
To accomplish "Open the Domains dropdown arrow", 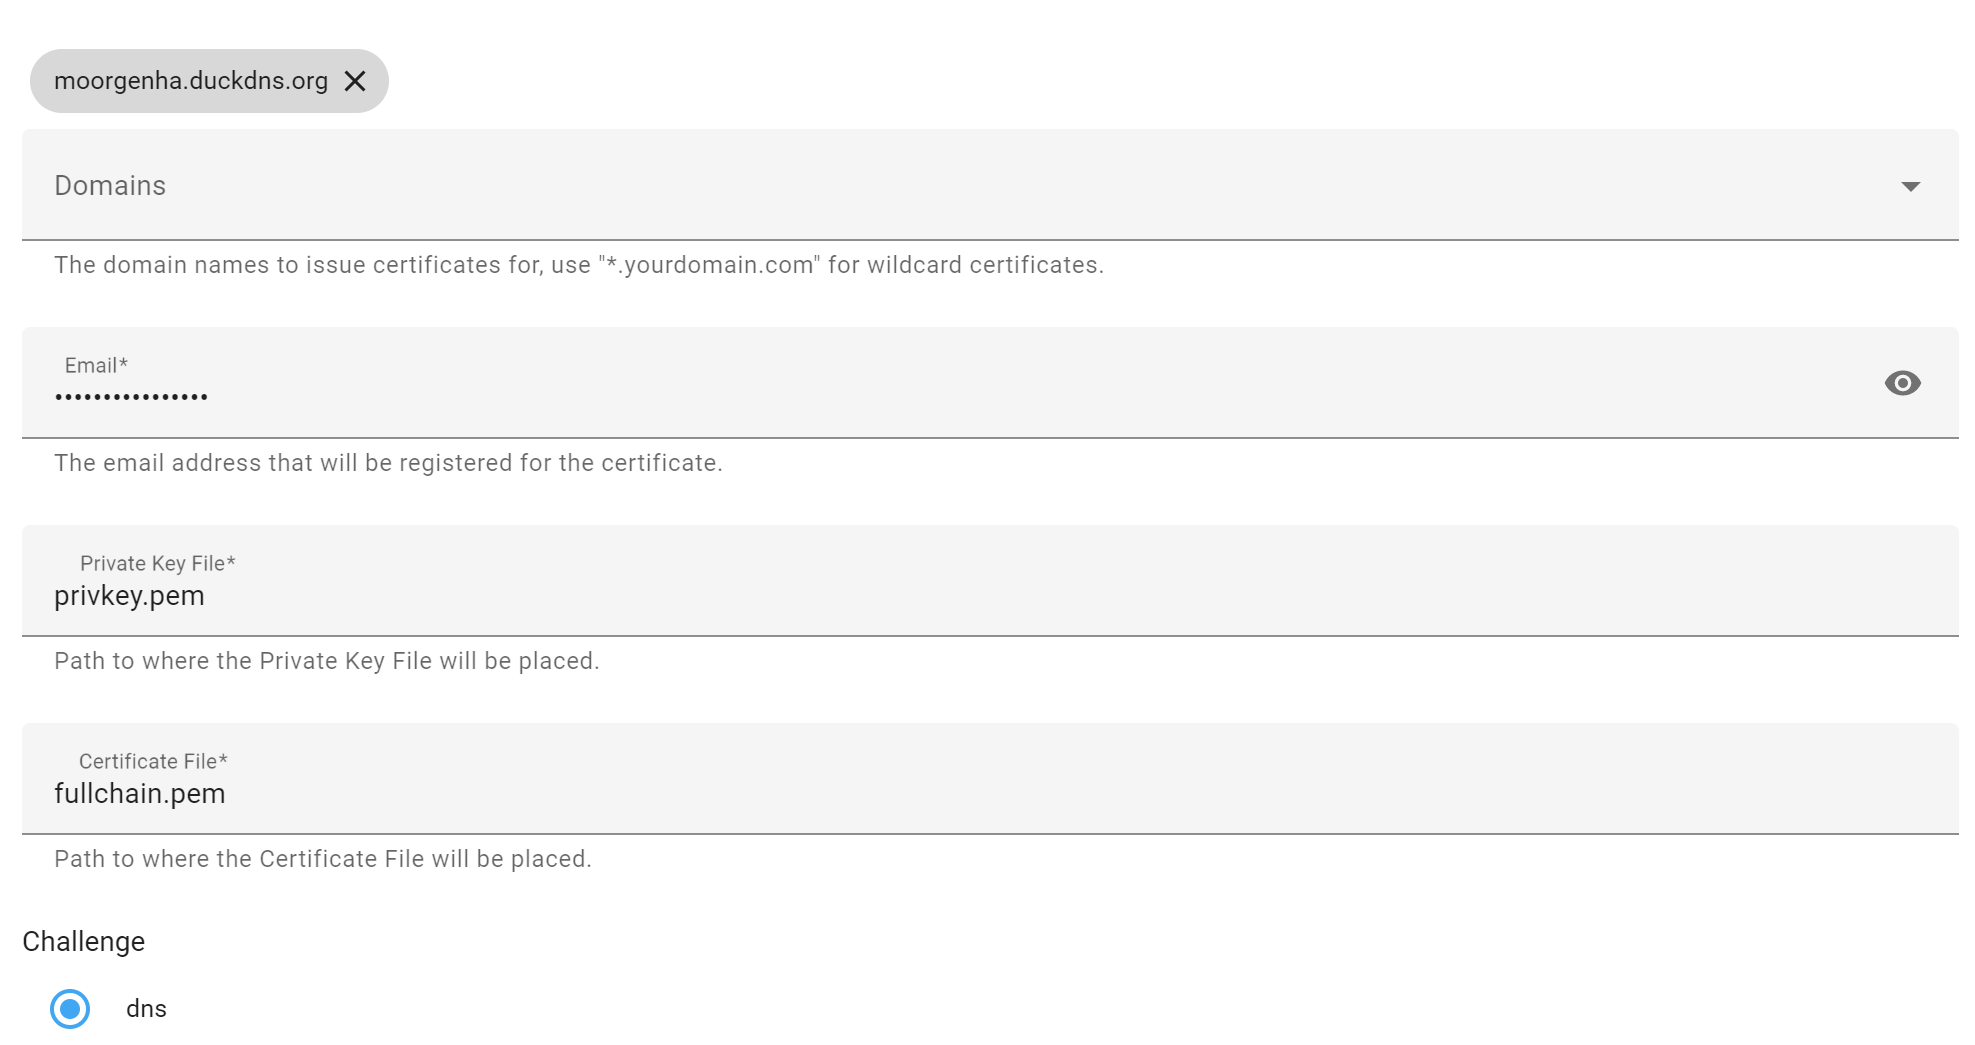I will click(1911, 186).
